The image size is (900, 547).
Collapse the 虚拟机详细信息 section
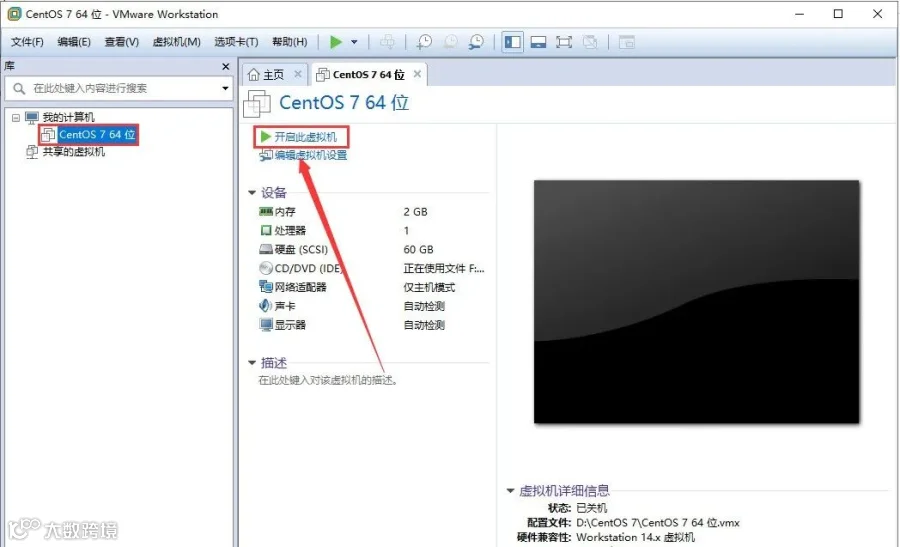point(510,491)
